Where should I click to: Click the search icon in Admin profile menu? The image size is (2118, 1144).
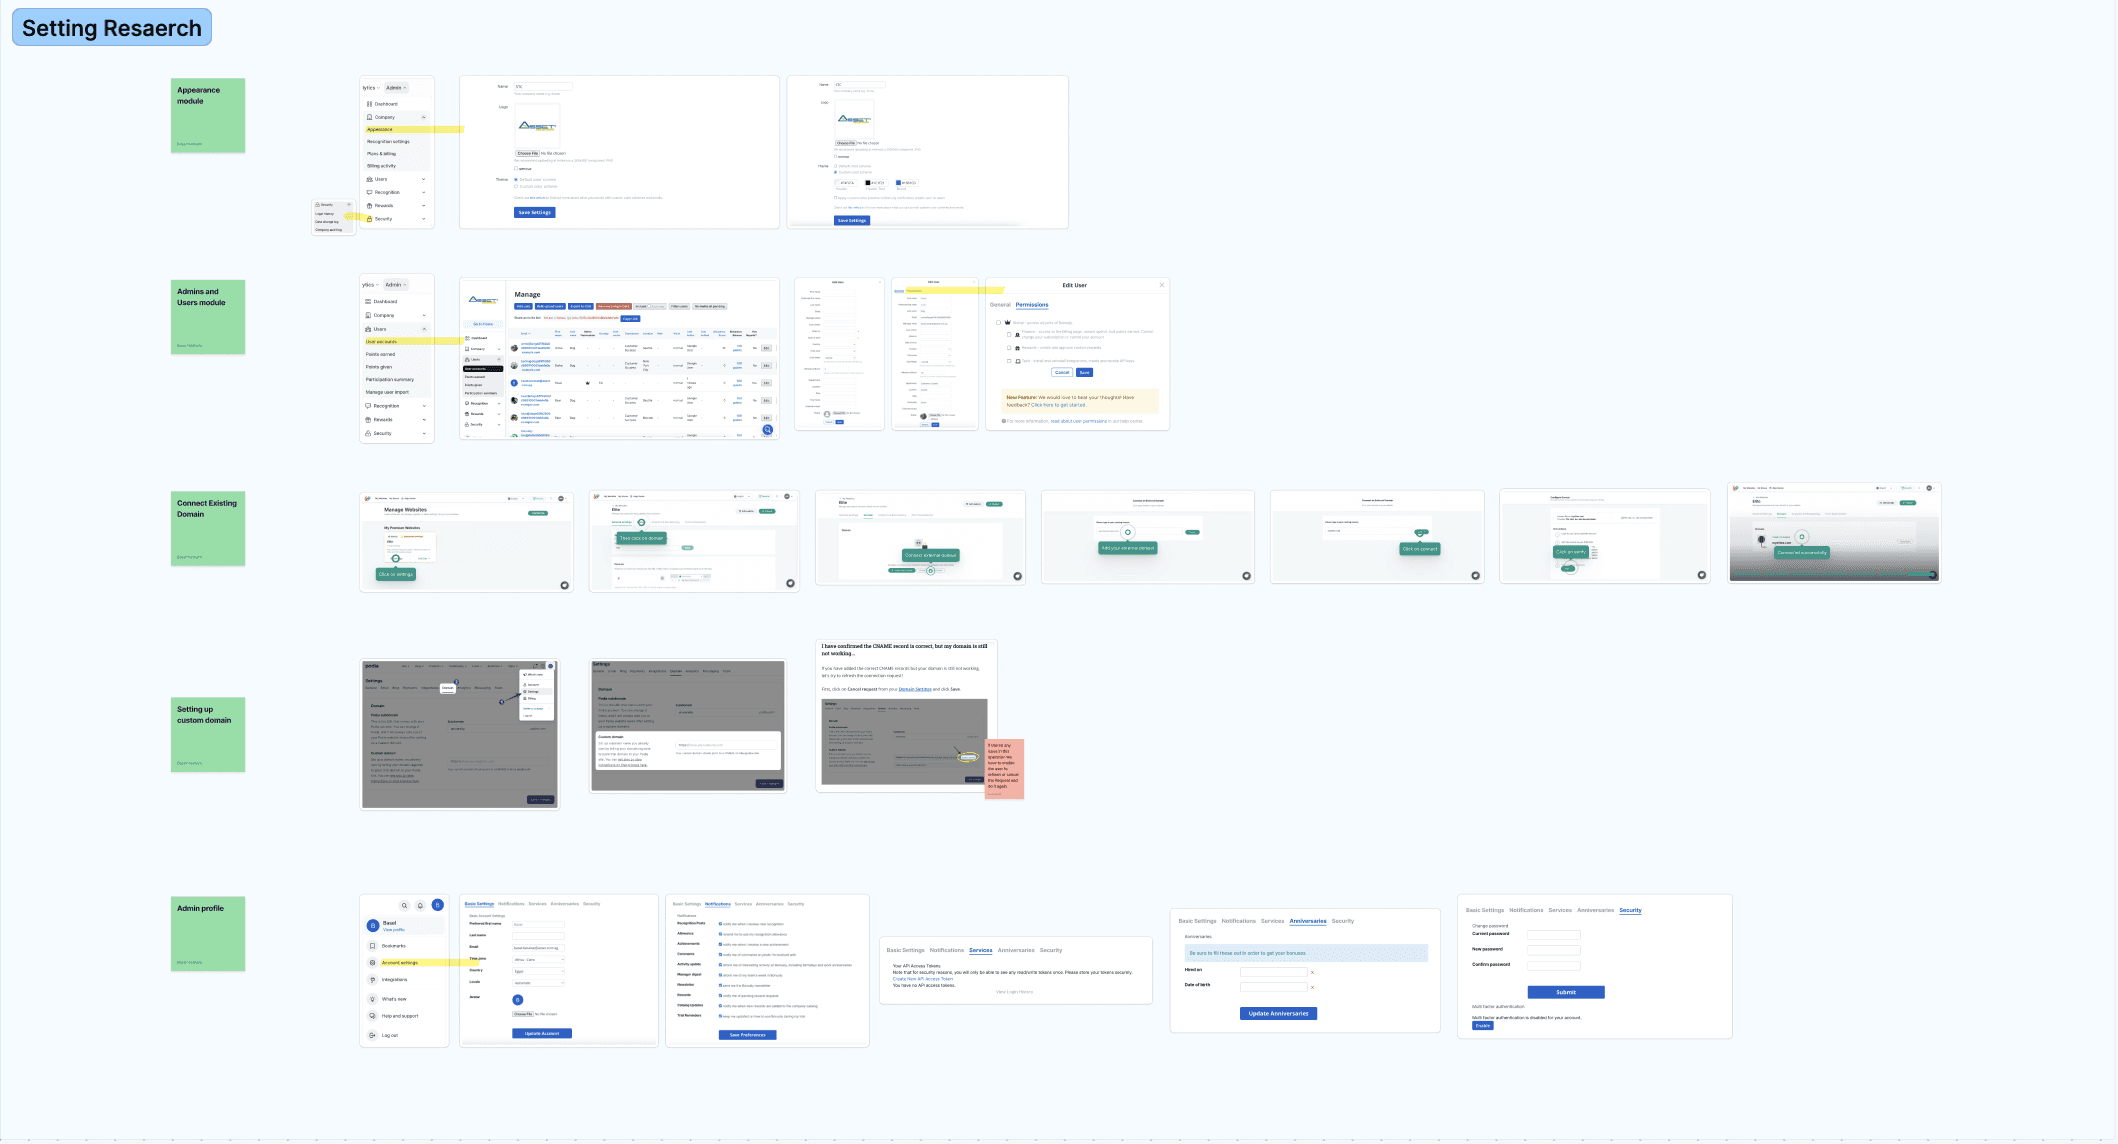pyautogui.click(x=404, y=906)
